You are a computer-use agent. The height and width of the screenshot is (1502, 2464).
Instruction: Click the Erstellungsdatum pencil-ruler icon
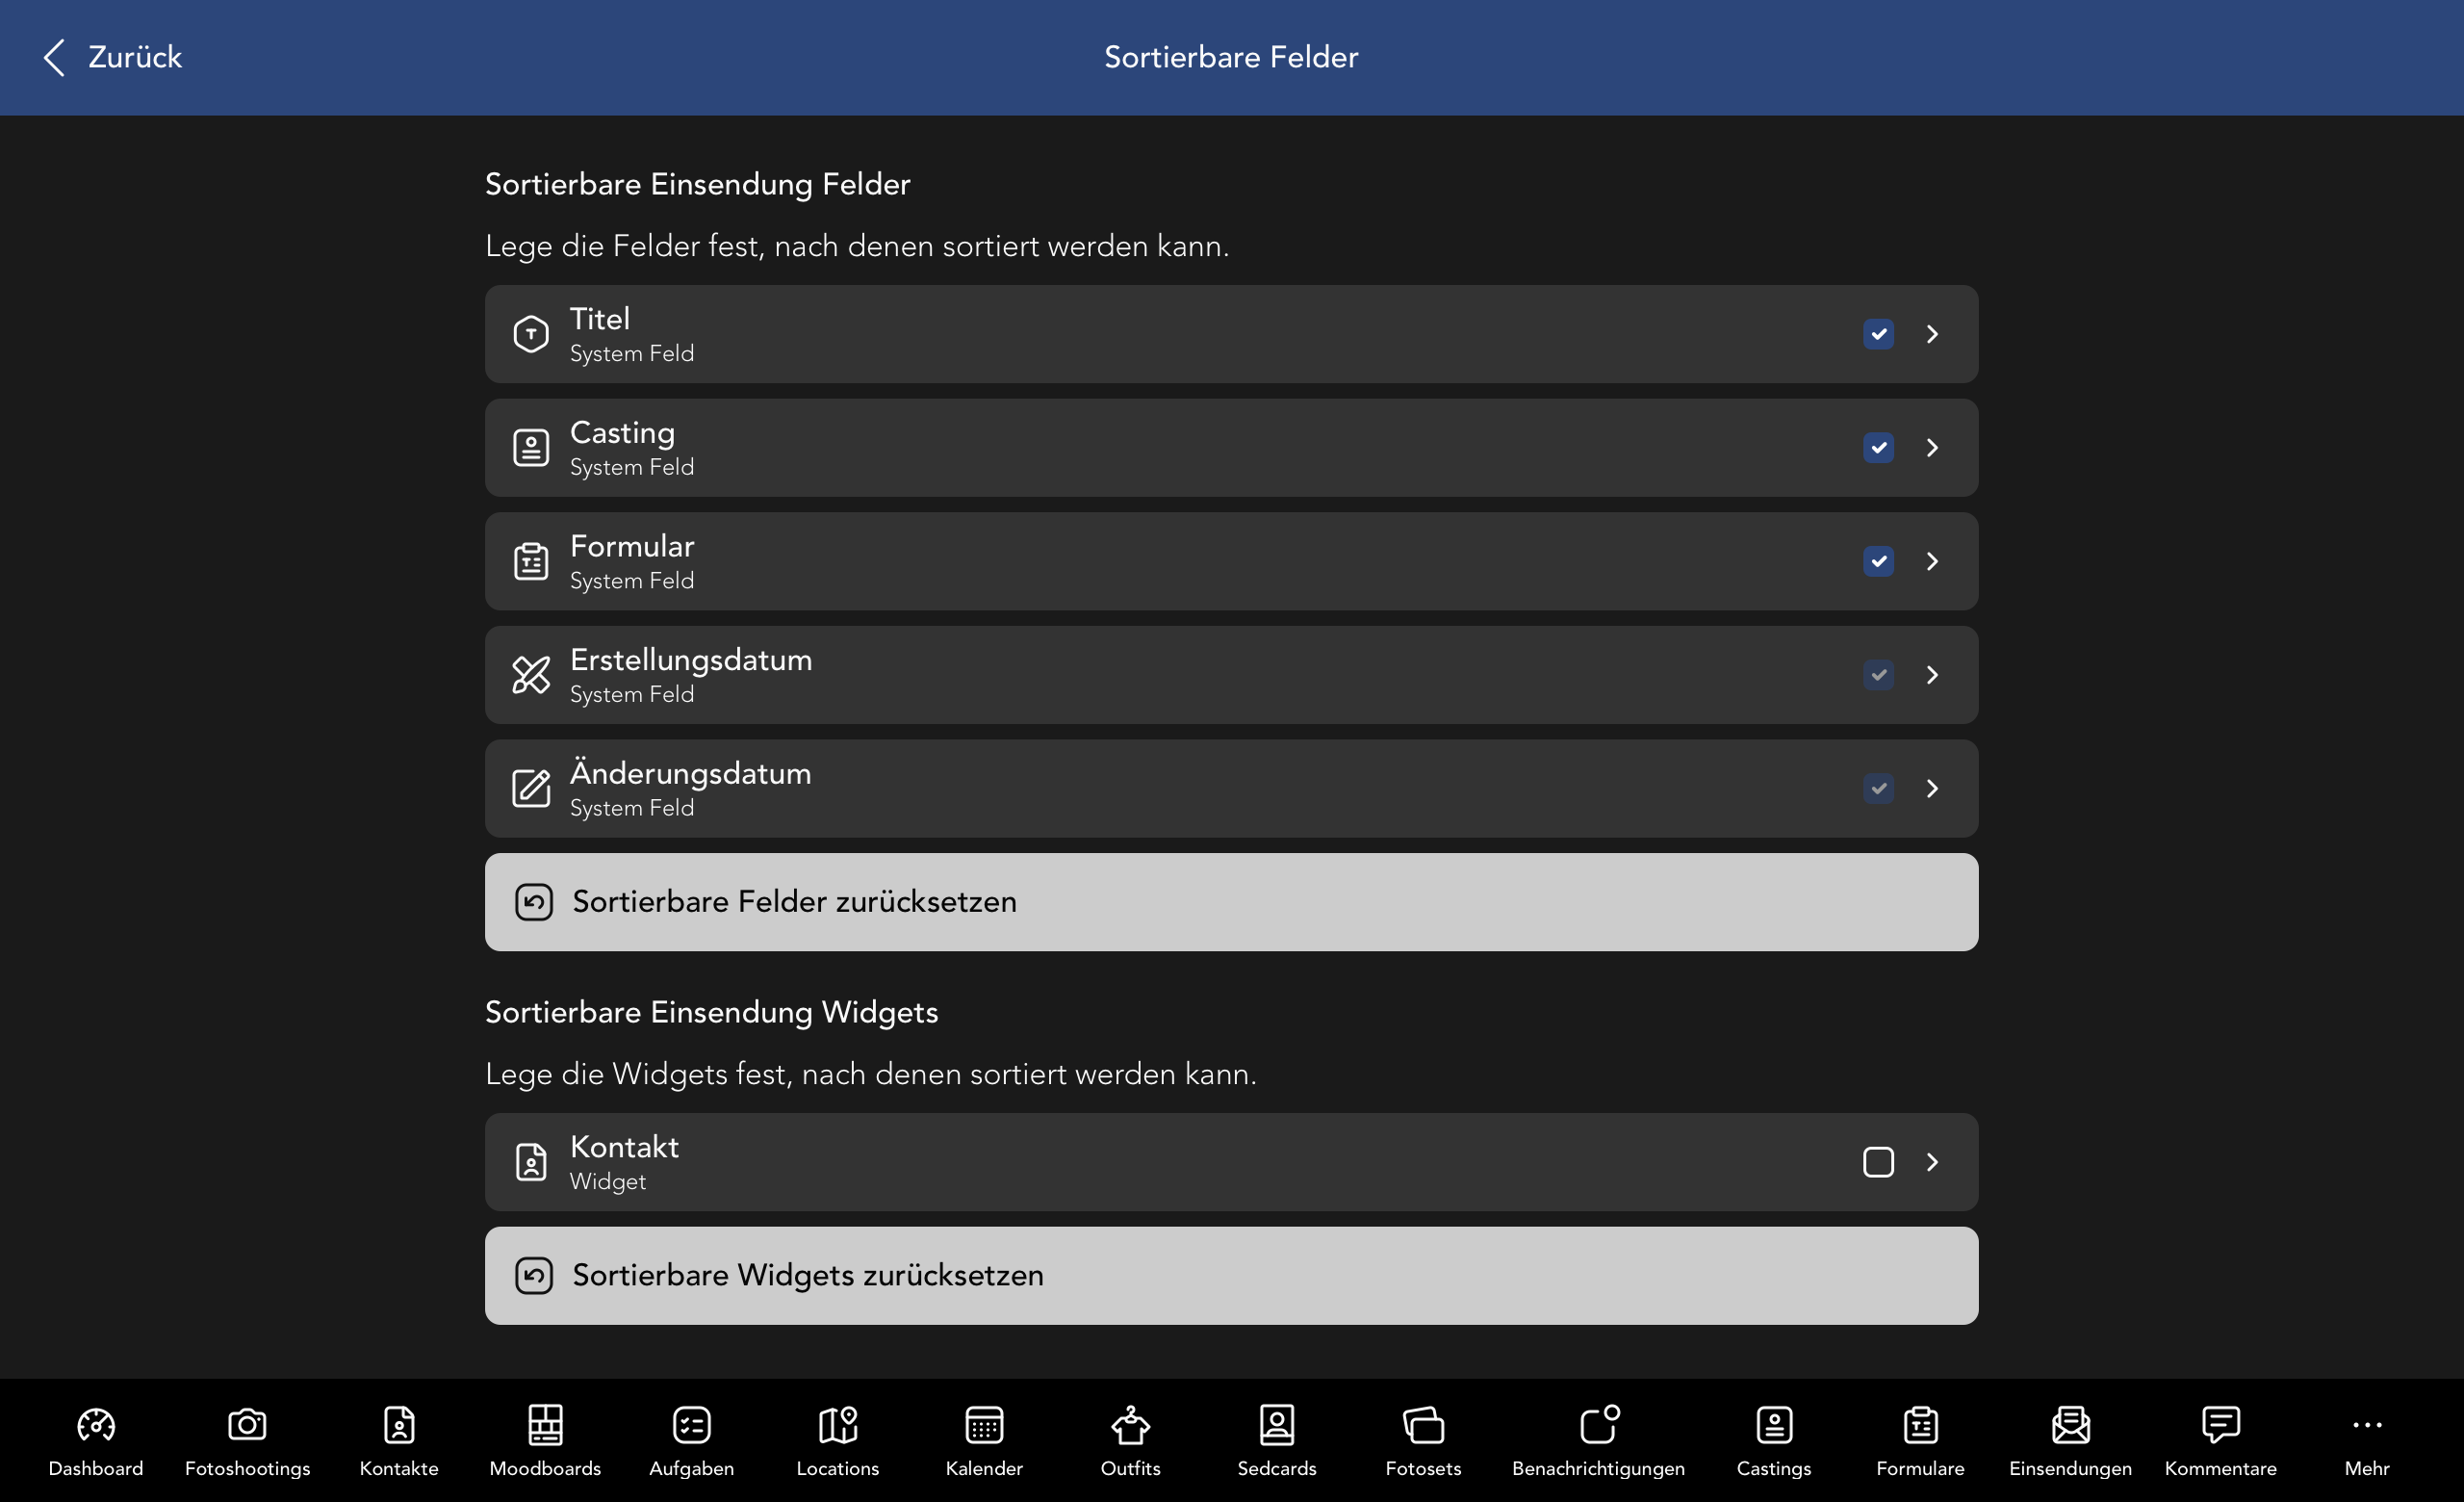(x=531, y=675)
